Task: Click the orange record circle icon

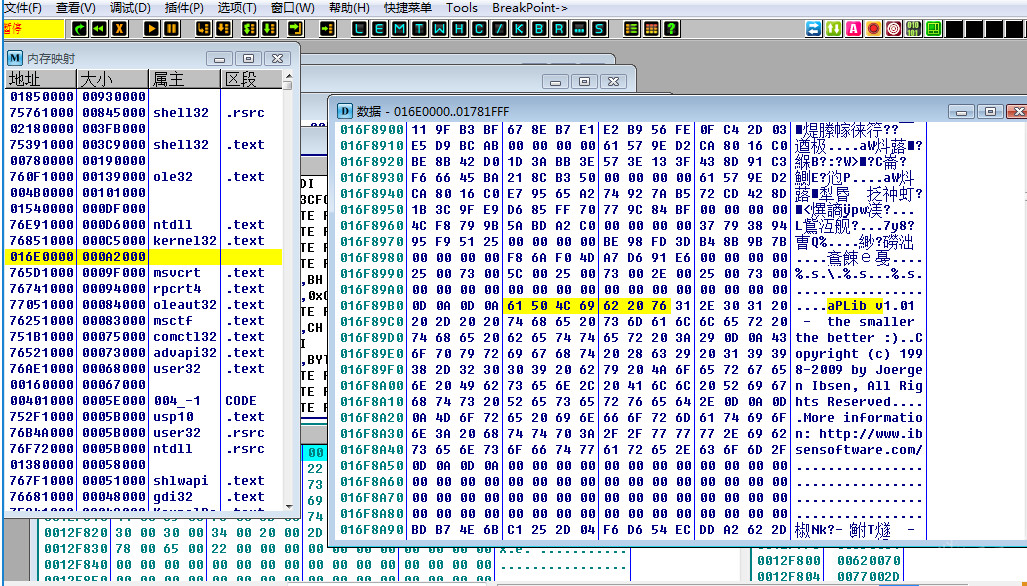Action: (873, 29)
